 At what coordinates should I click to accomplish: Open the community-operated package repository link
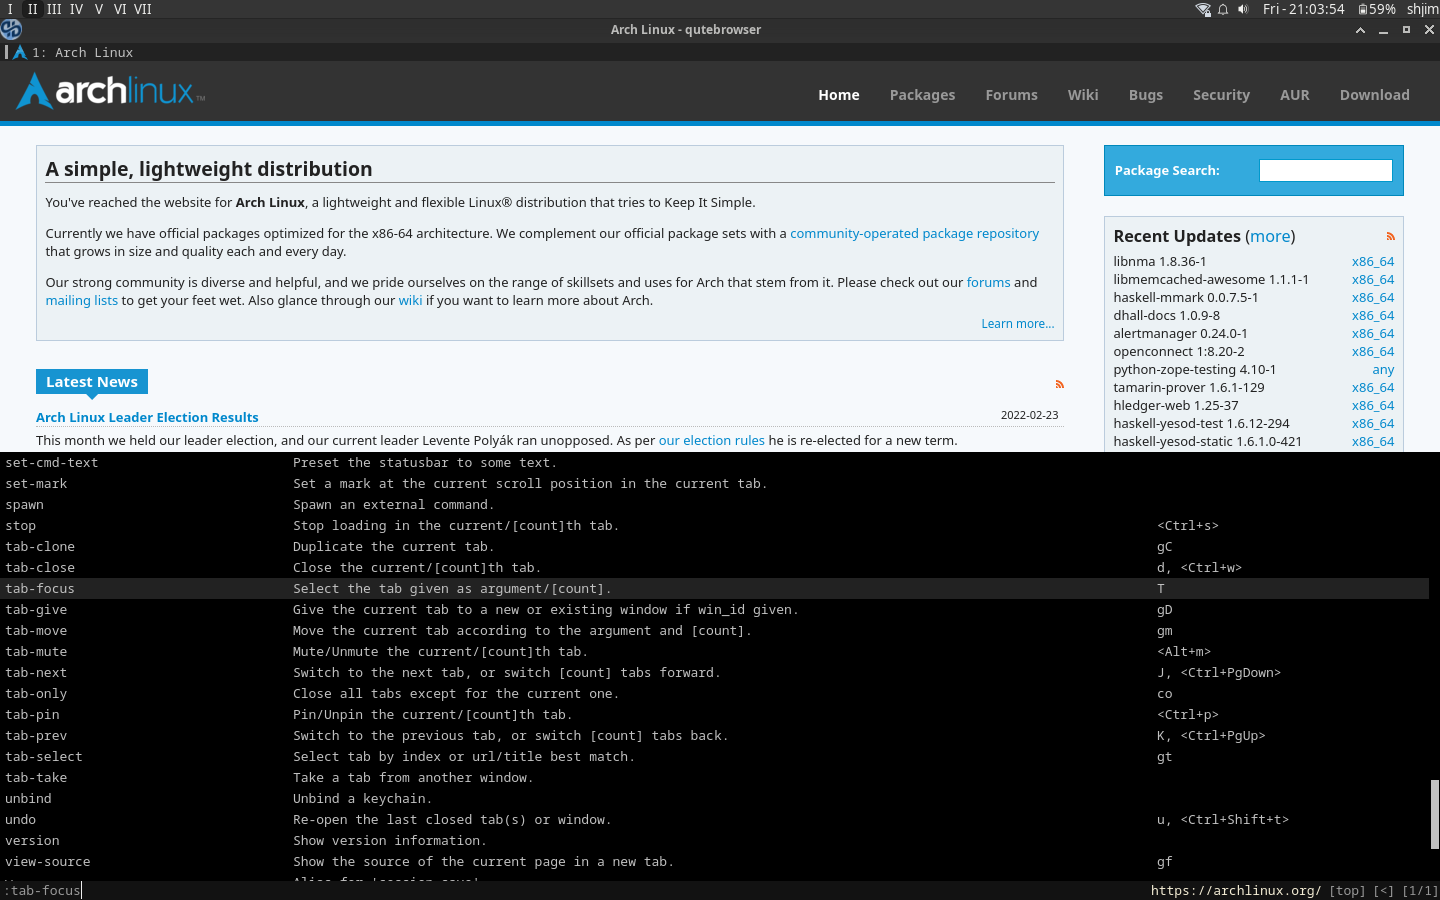click(x=914, y=233)
